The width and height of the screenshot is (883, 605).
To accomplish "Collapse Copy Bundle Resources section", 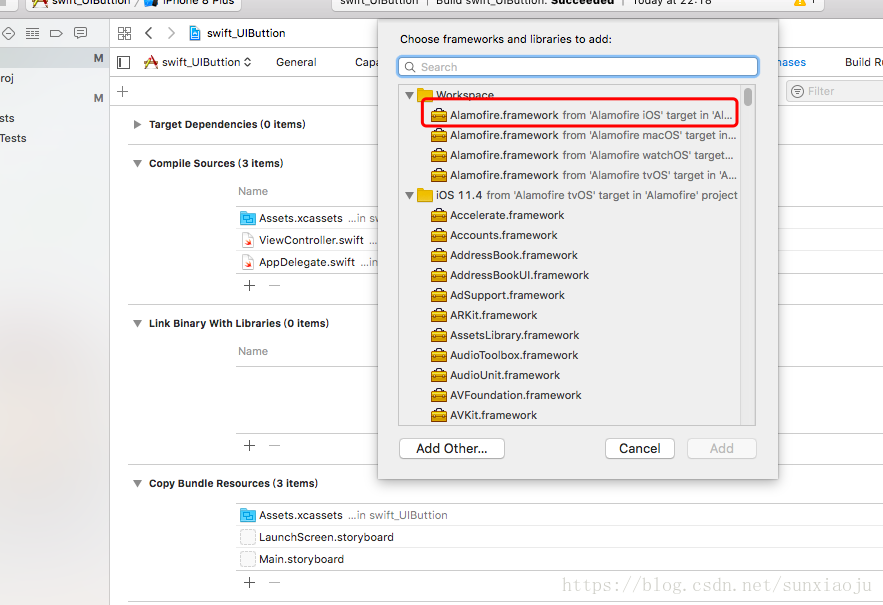I will point(137,483).
